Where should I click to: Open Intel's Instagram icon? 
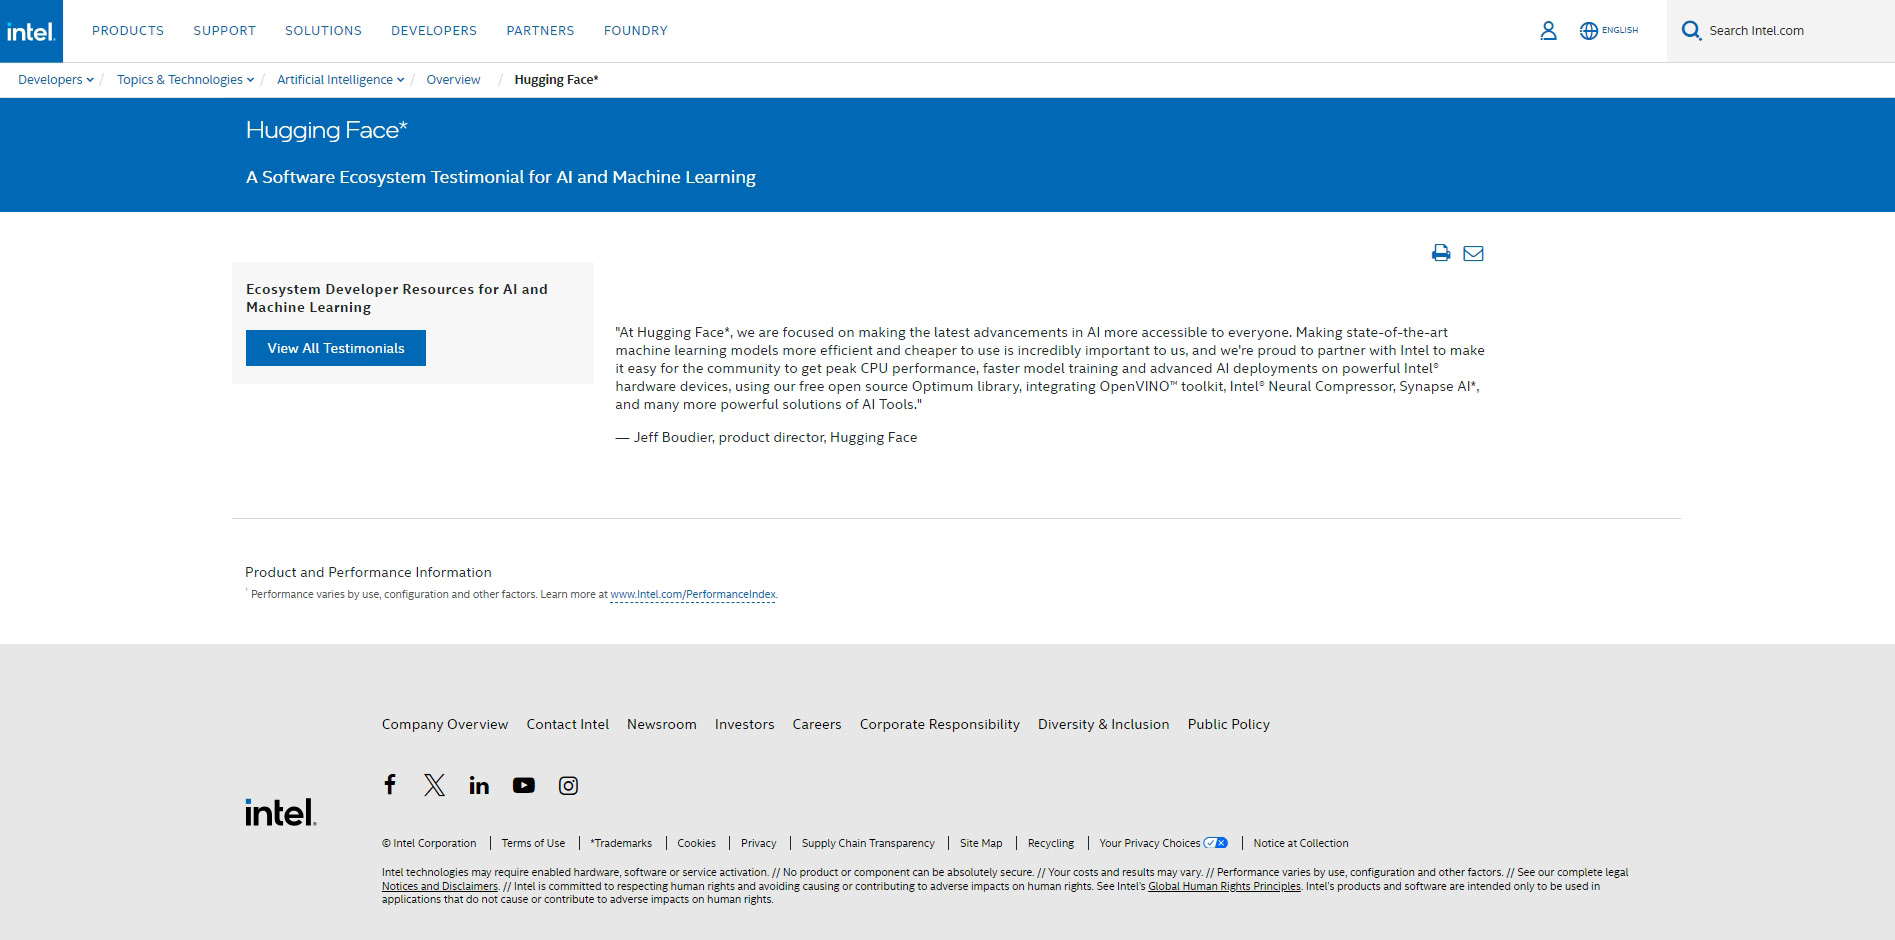568,785
